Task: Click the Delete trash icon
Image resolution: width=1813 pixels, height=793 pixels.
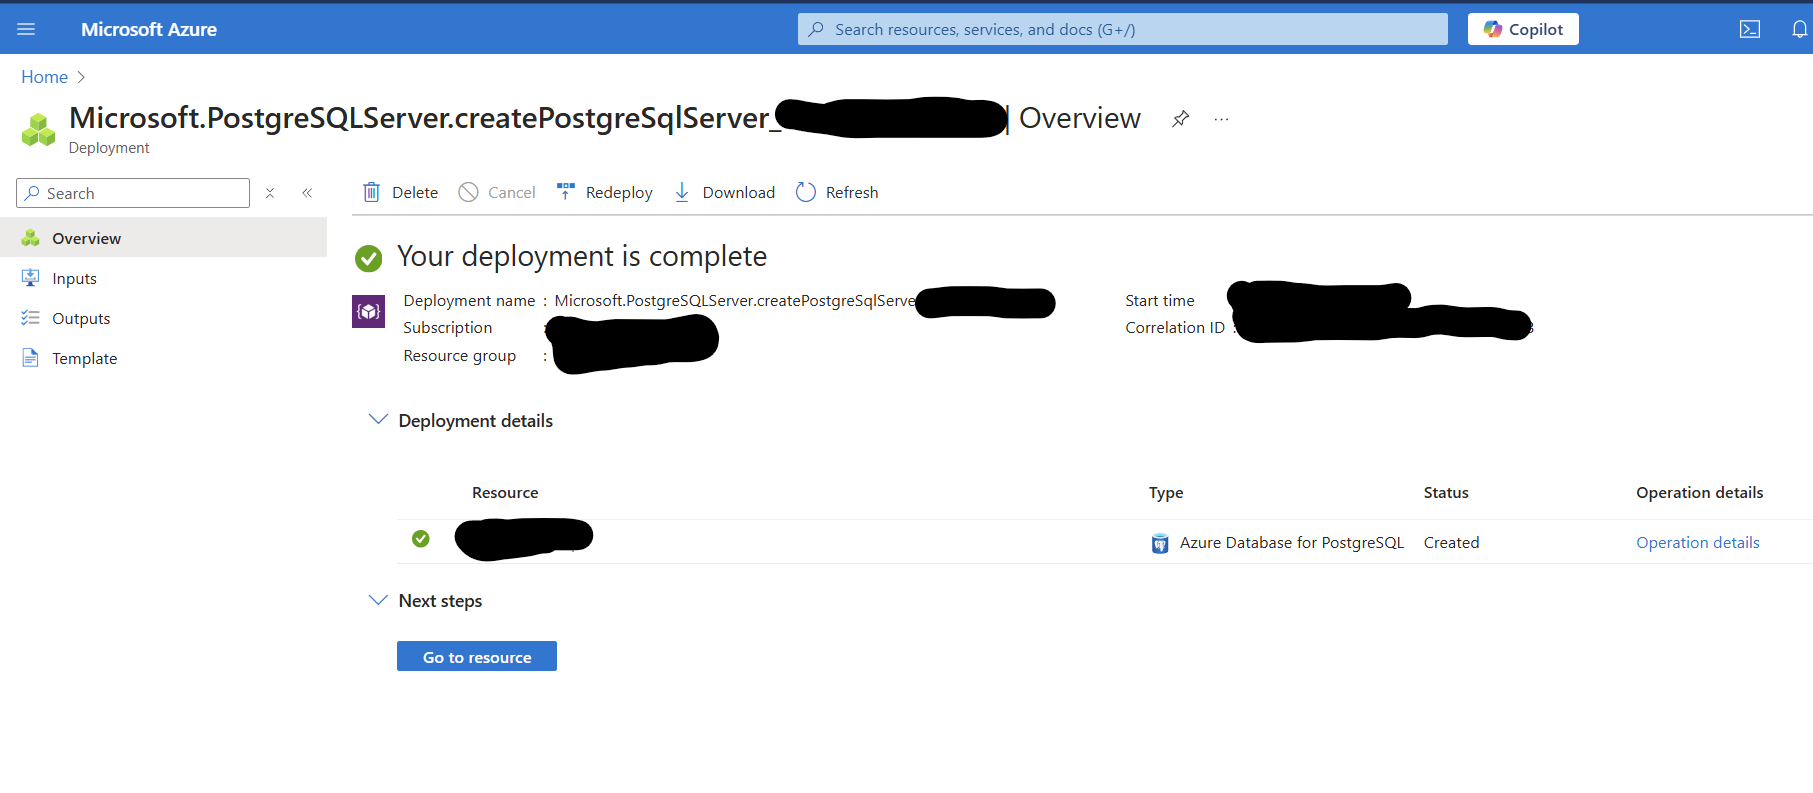Action: 371,192
